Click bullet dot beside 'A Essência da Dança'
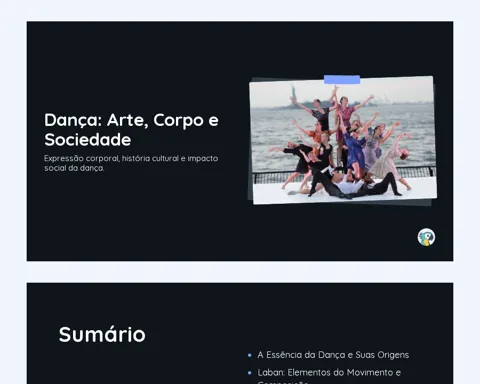The width and height of the screenshot is (480, 384). coord(250,355)
